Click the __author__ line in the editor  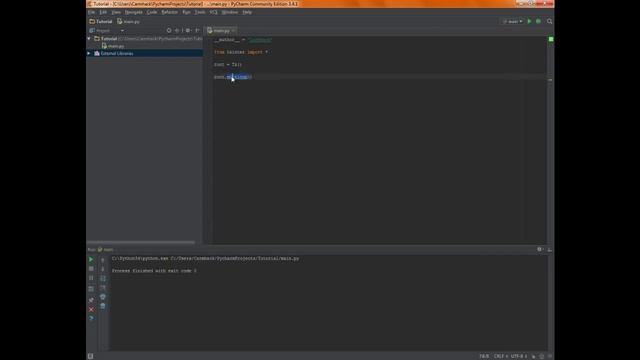point(242,40)
